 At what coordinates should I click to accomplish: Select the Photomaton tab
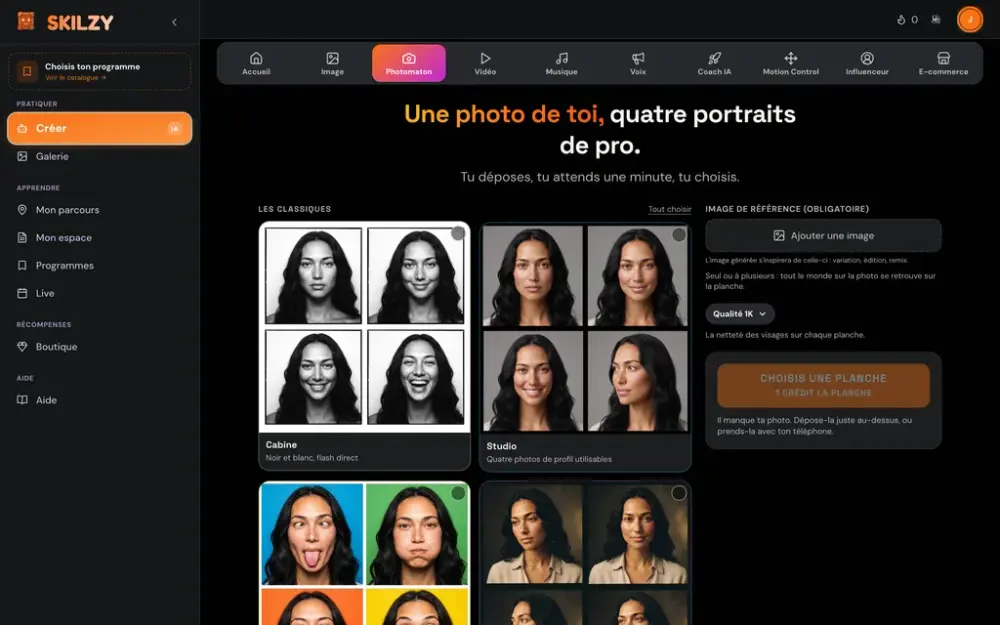[409, 63]
